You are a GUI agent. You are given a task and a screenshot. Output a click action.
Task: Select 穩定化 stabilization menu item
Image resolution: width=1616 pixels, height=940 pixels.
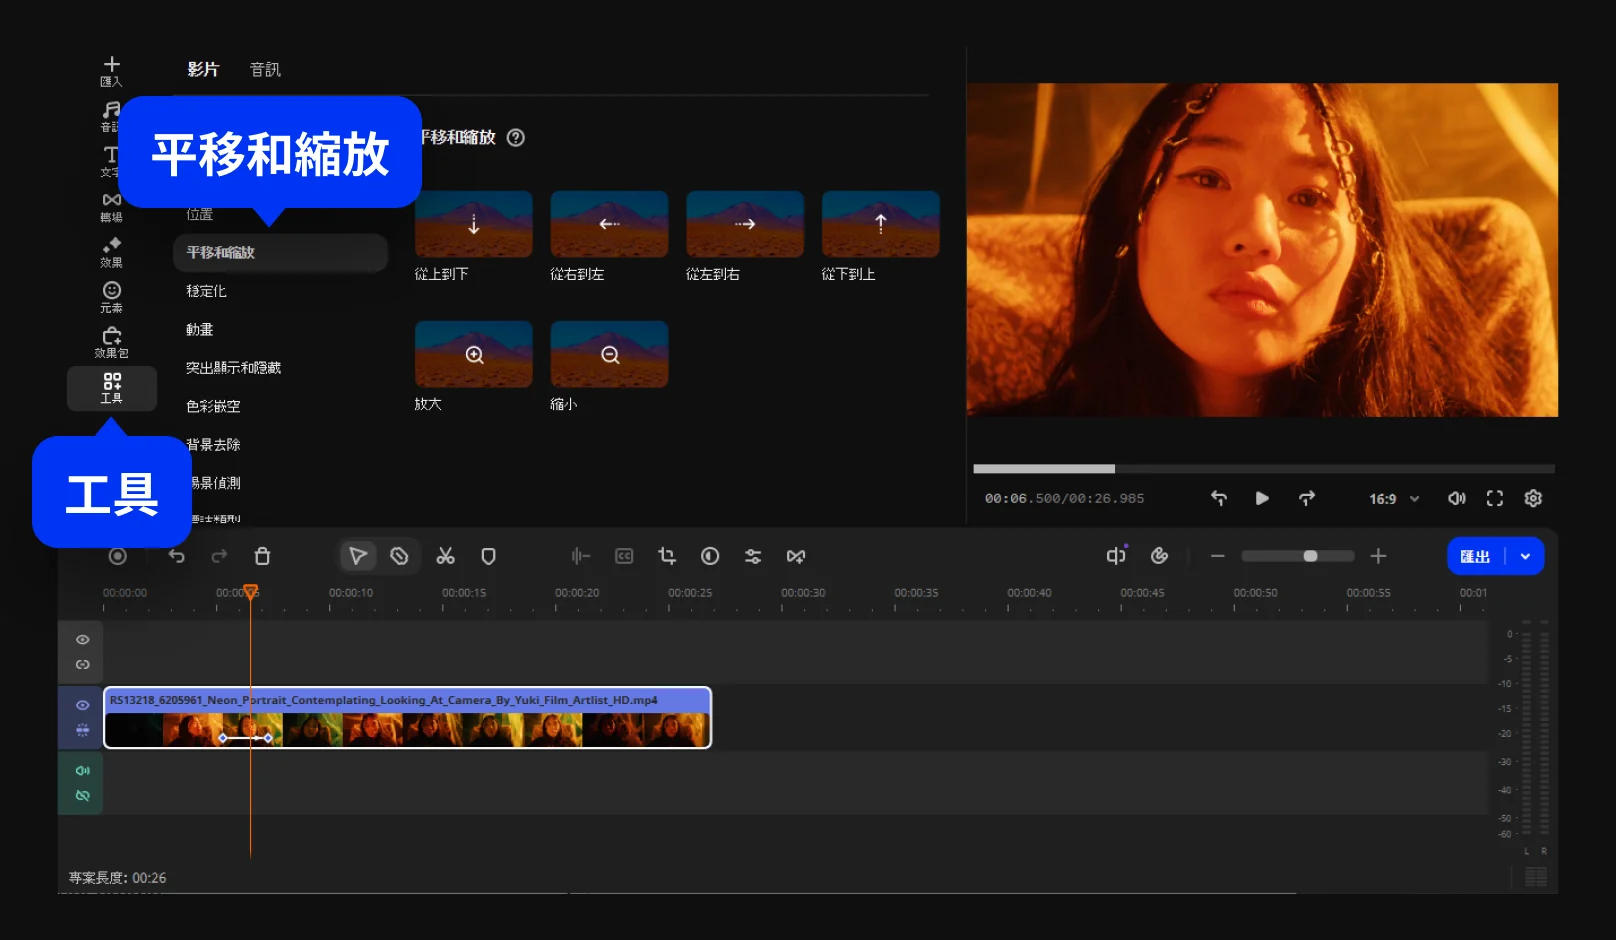click(207, 291)
